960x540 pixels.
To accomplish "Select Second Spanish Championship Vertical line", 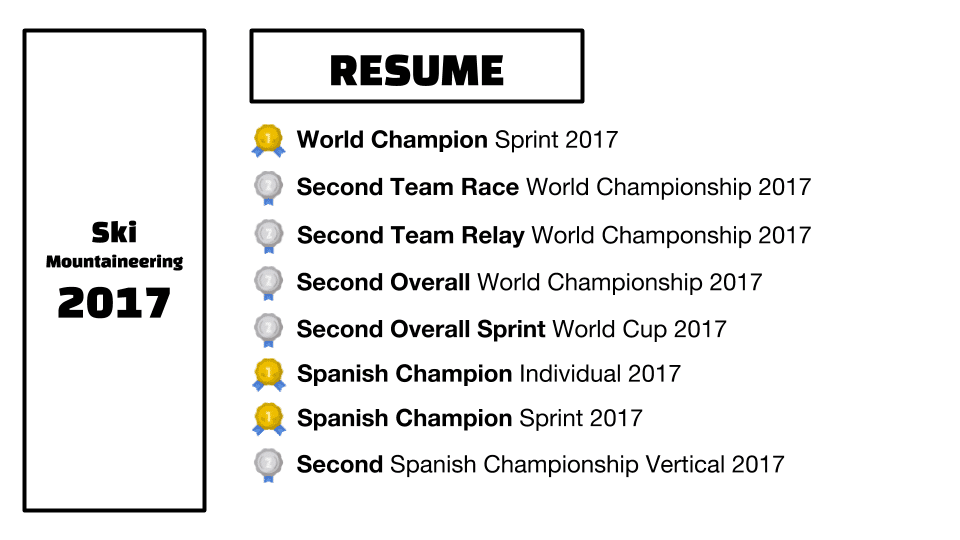I will point(540,464).
